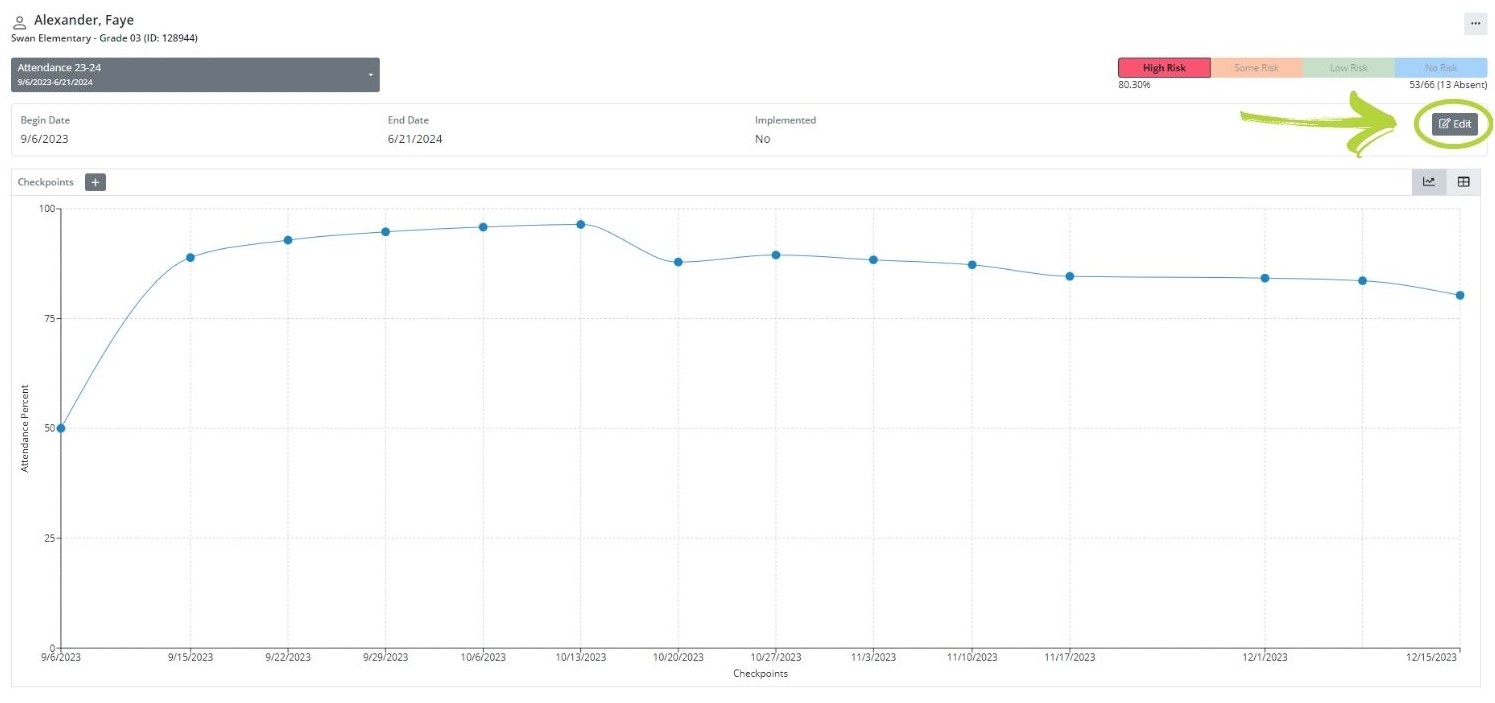Click the Begin Date value 9/6/2023
The image size is (1495, 703).
pyautogui.click(x=45, y=139)
